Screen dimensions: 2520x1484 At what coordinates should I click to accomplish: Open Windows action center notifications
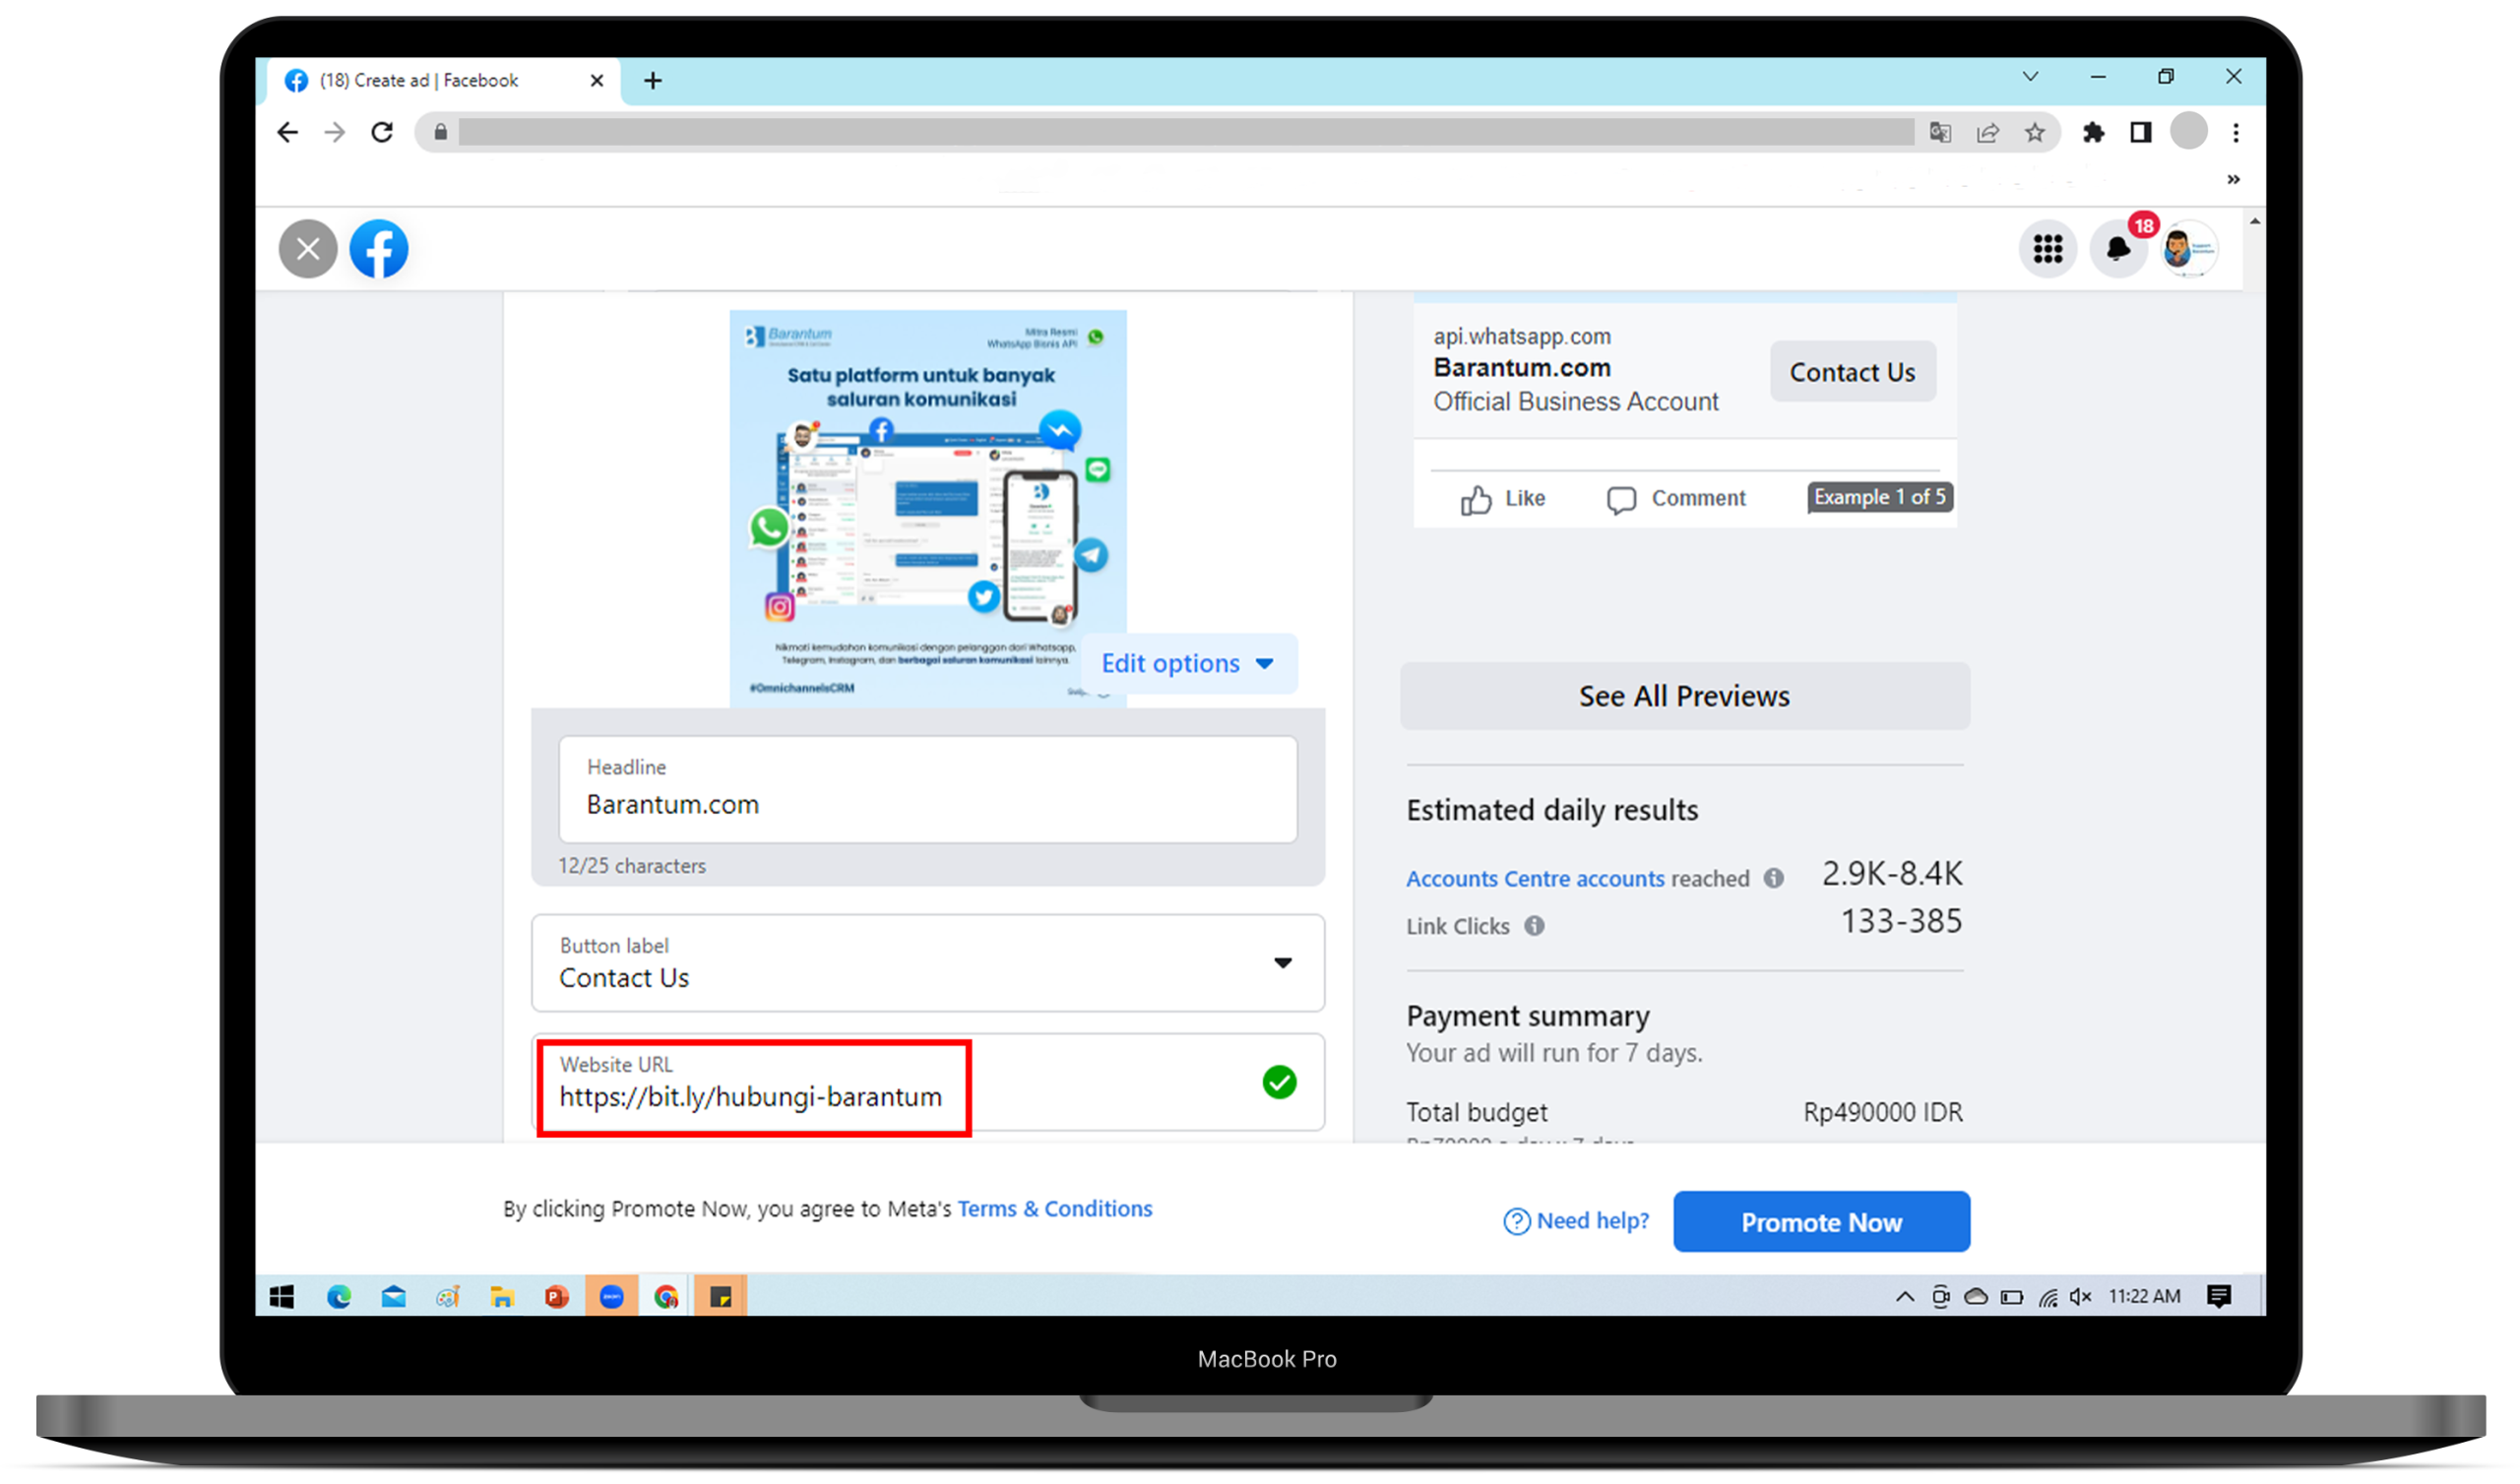(x=2219, y=1297)
